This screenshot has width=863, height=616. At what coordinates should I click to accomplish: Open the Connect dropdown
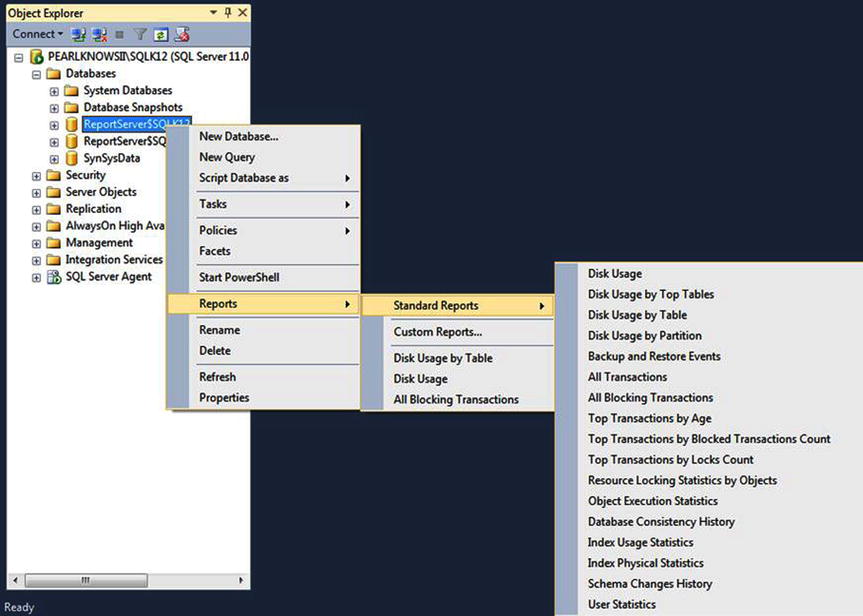click(x=37, y=34)
